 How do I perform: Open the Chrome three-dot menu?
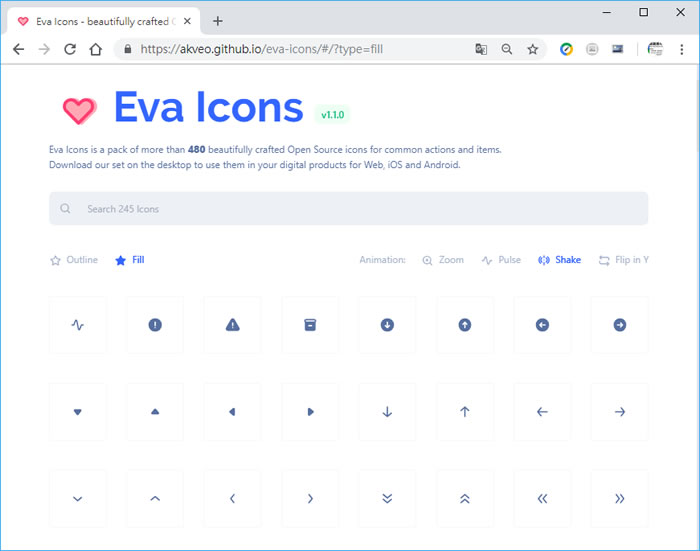pos(682,49)
